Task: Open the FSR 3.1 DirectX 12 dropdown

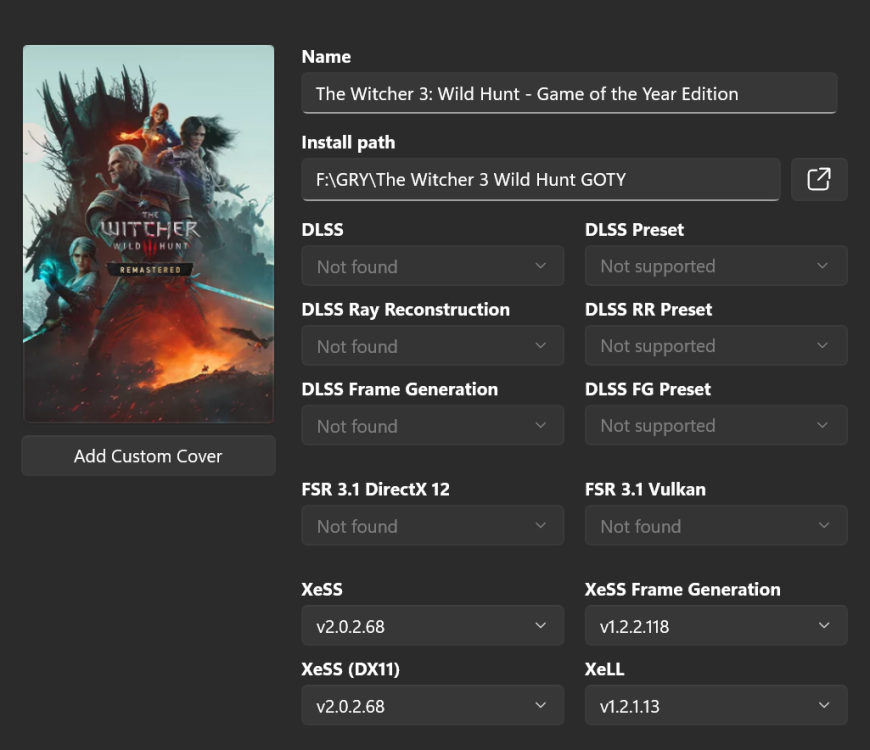Action: point(433,525)
